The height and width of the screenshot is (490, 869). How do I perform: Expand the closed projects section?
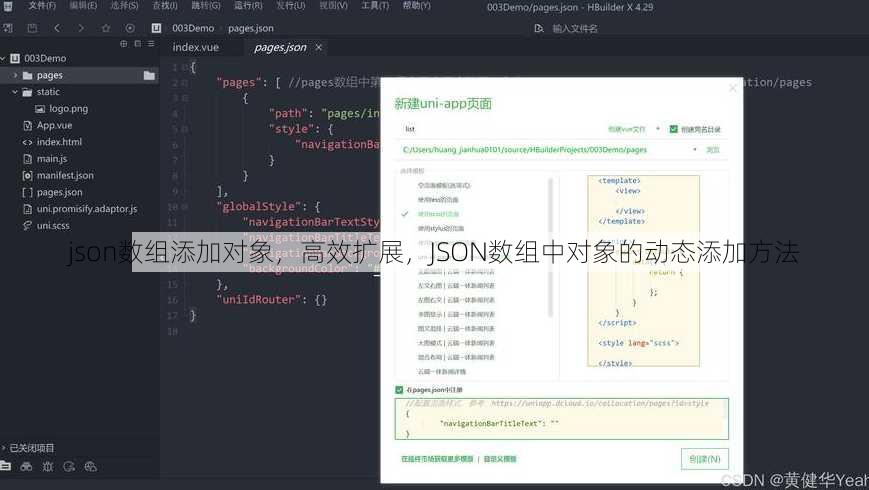pos(3,448)
